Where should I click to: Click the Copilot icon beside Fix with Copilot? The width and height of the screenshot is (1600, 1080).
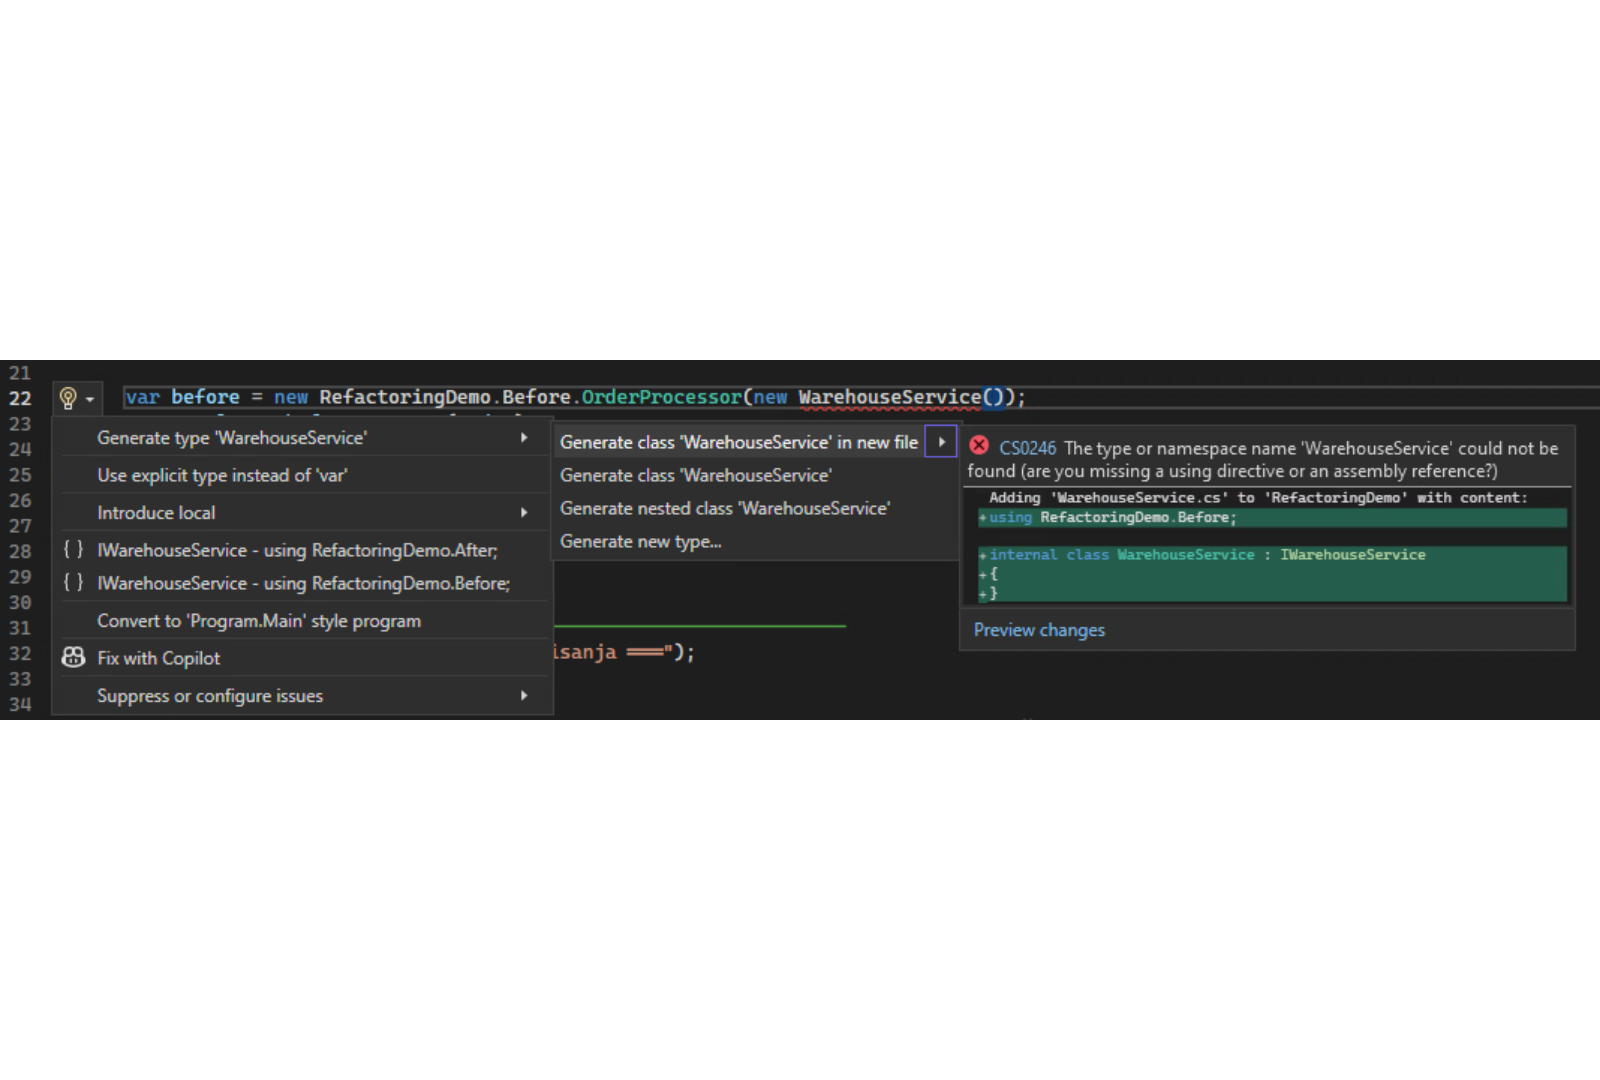pyautogui.click(x=73, y=657)
